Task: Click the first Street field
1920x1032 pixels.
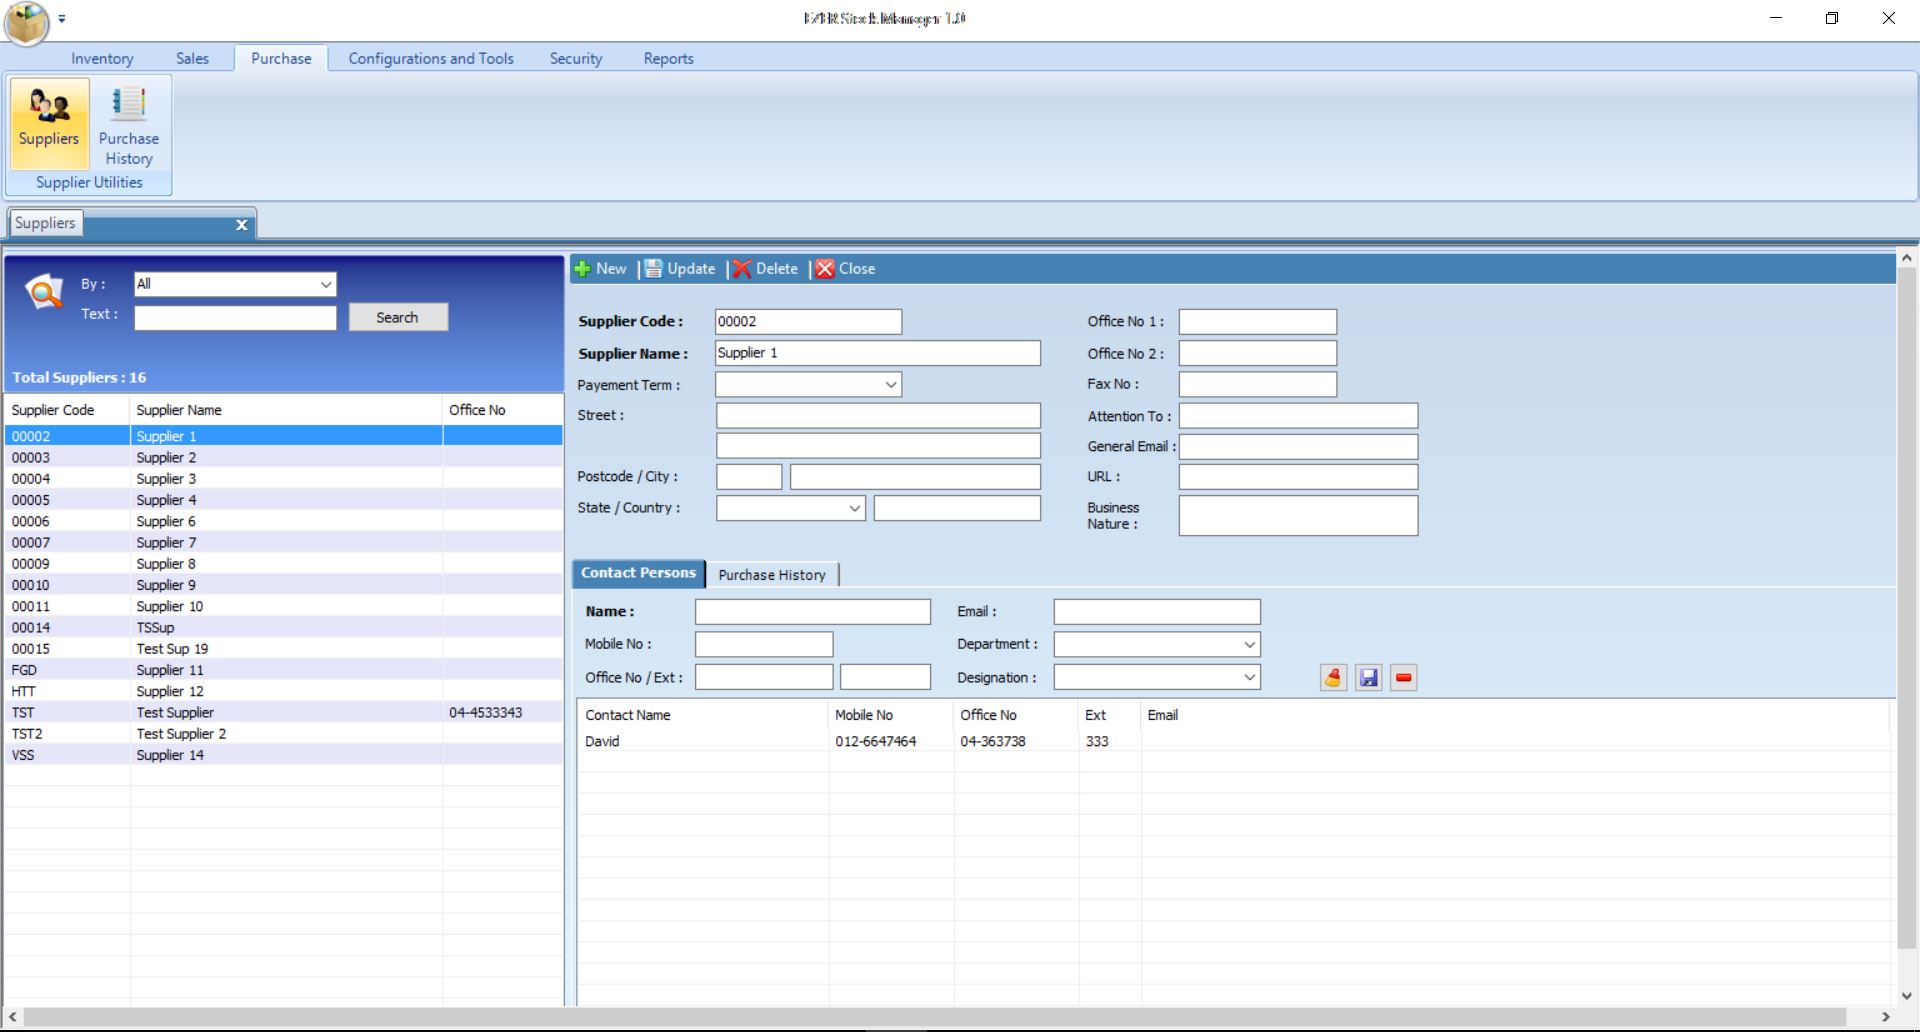Action: pyautogui.click(x=878, y=416)
